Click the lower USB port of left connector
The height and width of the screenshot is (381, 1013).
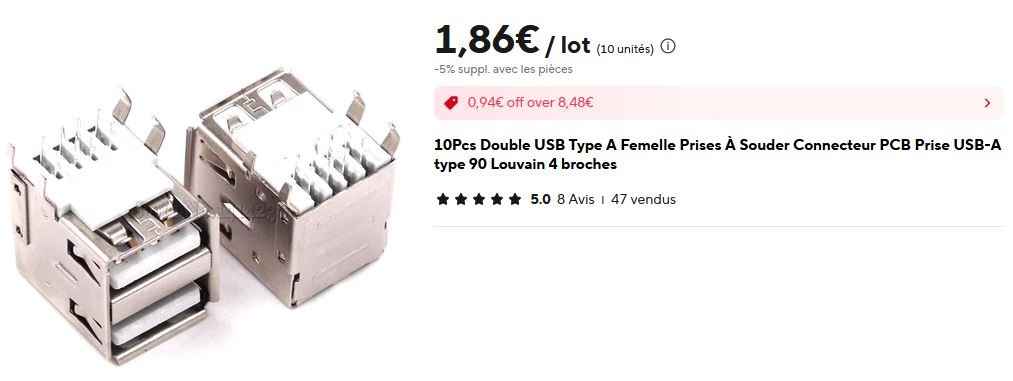[160, 320]
